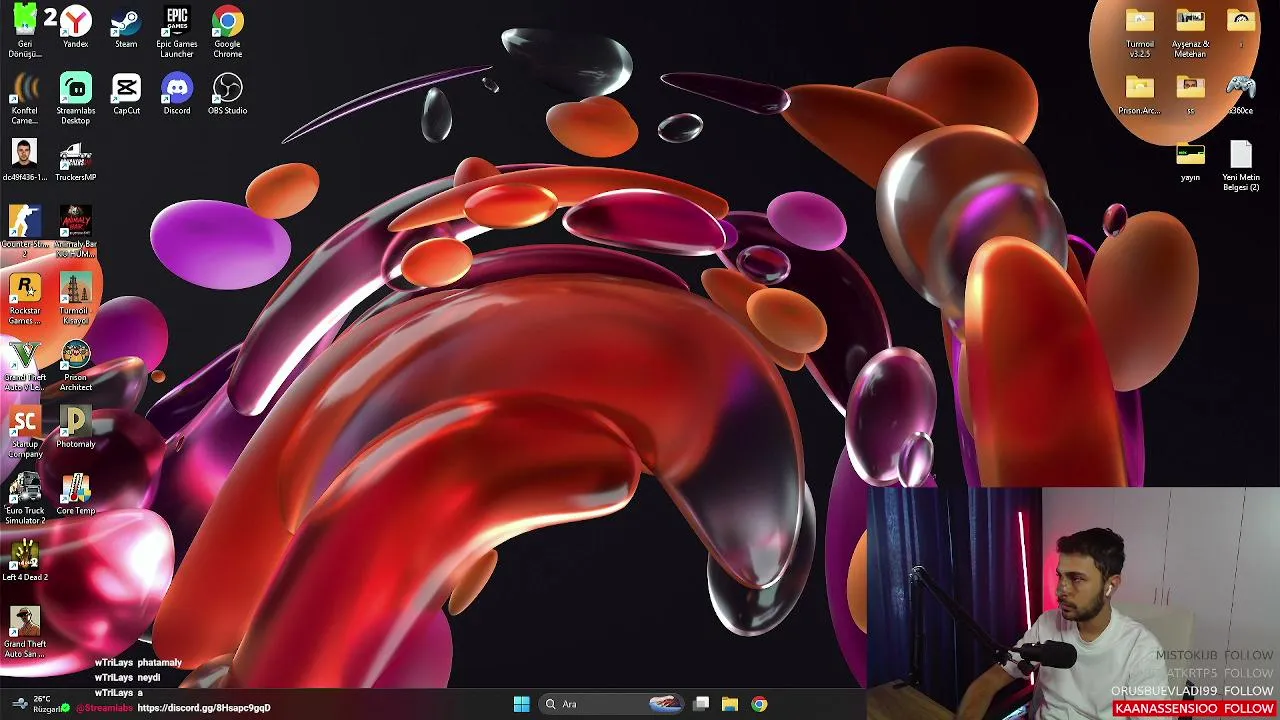Open Task View from the taskbar
Viewport: 1280px width, 720px height.
tap(702, 704)
